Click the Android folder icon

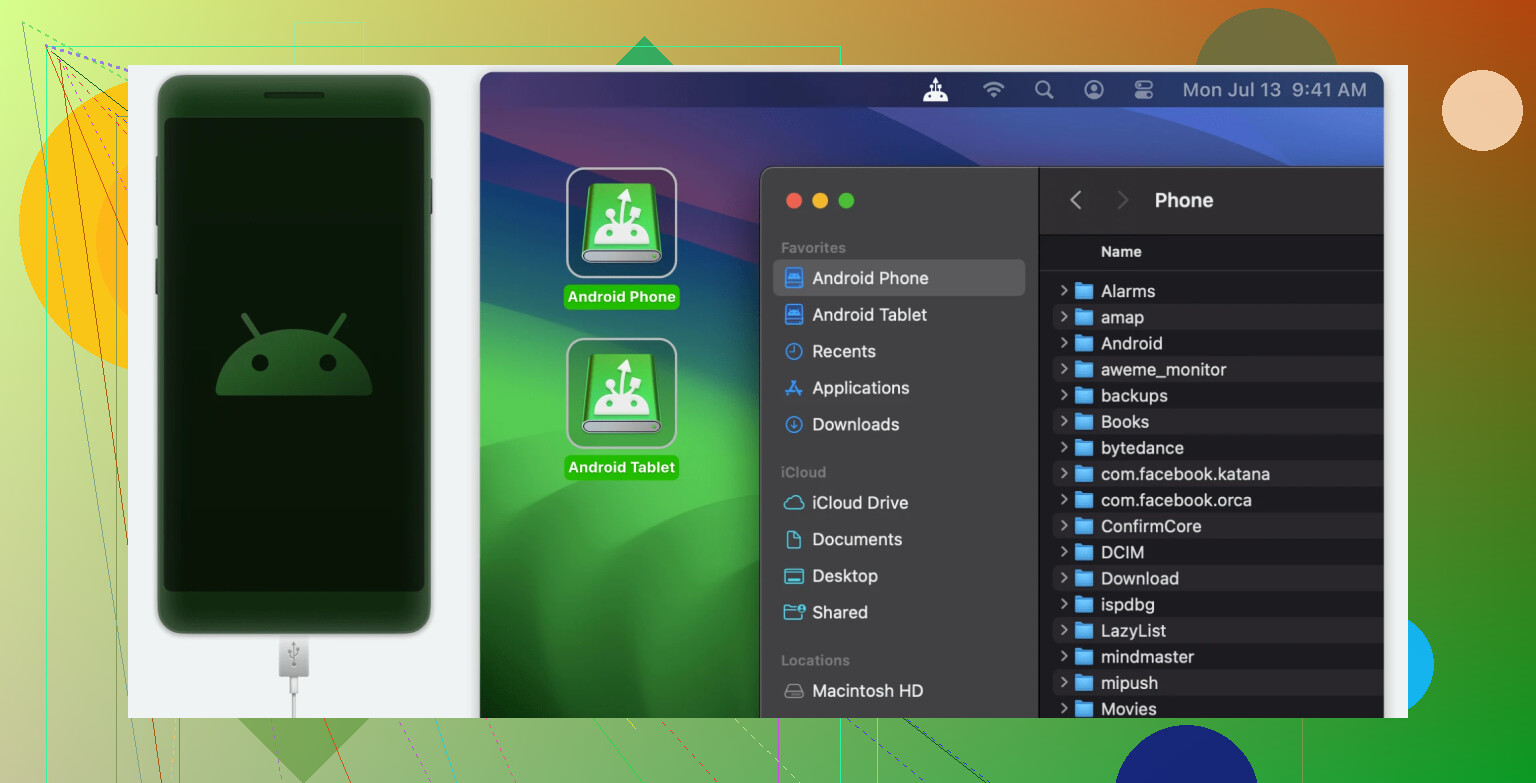click(x=1084, y=343)
